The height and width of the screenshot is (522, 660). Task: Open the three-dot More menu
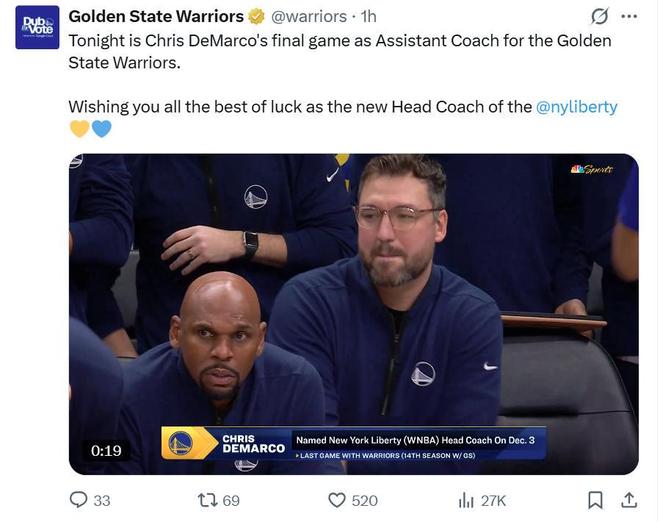629,17
